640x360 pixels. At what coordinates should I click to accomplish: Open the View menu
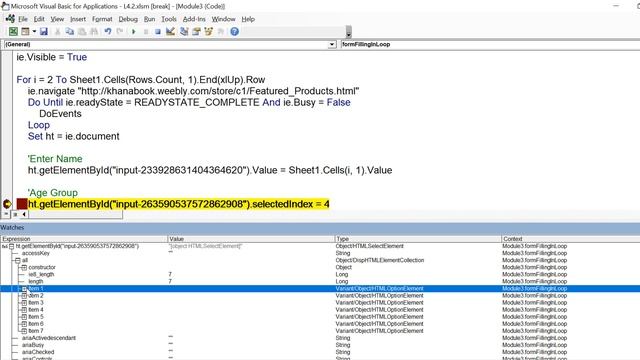[57, 19]
